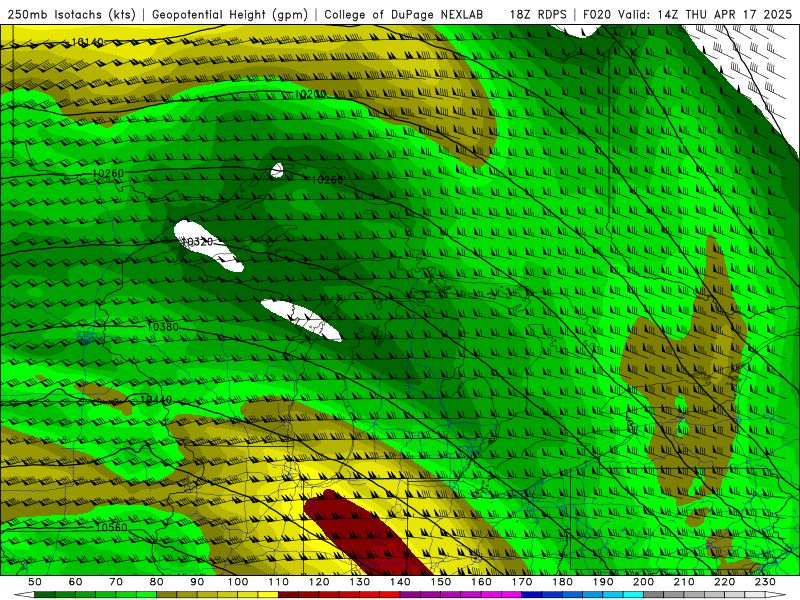Click the 110 legend label

click(x=279, y=582)
